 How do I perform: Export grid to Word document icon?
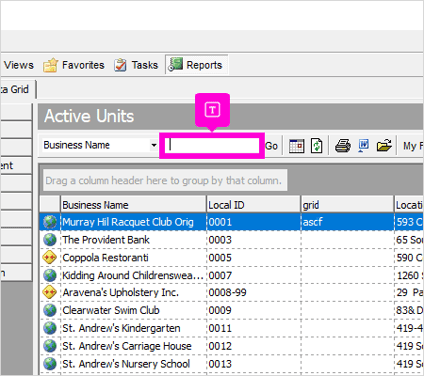pos(364,146)
